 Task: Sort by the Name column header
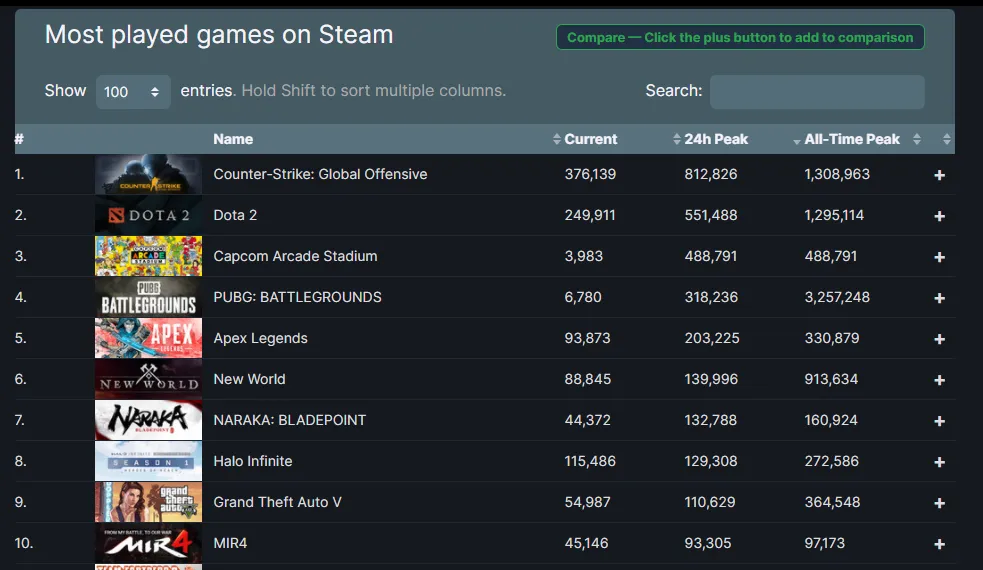pyautogui.click(x=233, y=139)
